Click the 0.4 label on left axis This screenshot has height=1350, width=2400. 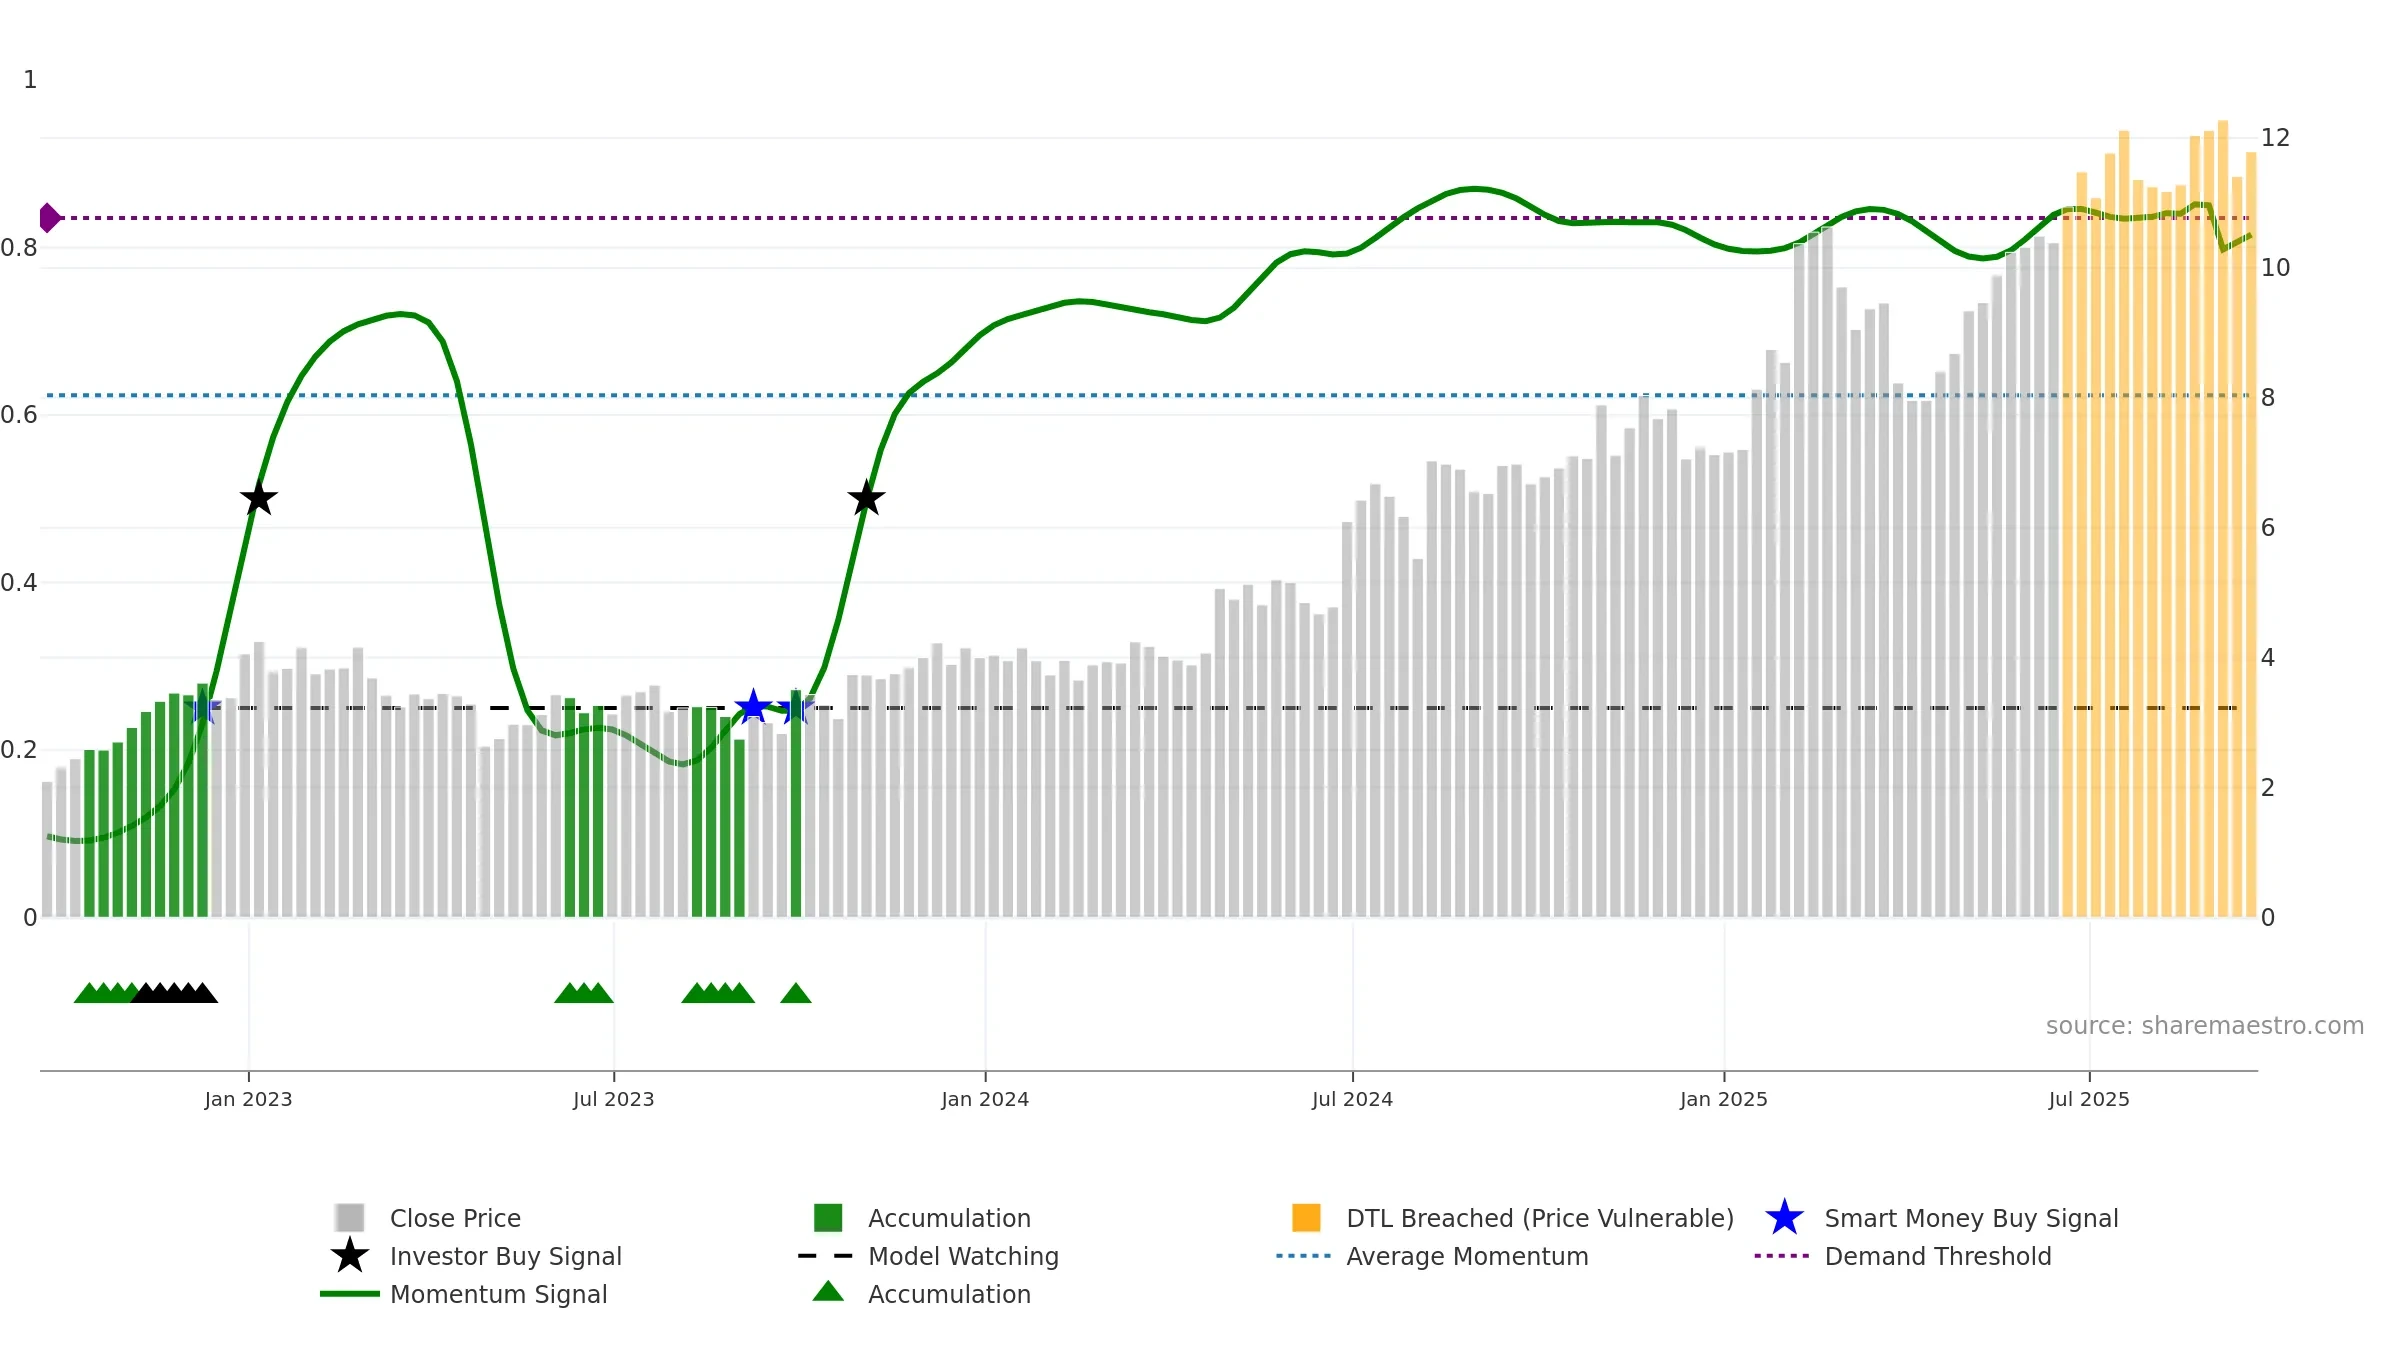click(x=19, y=583)
